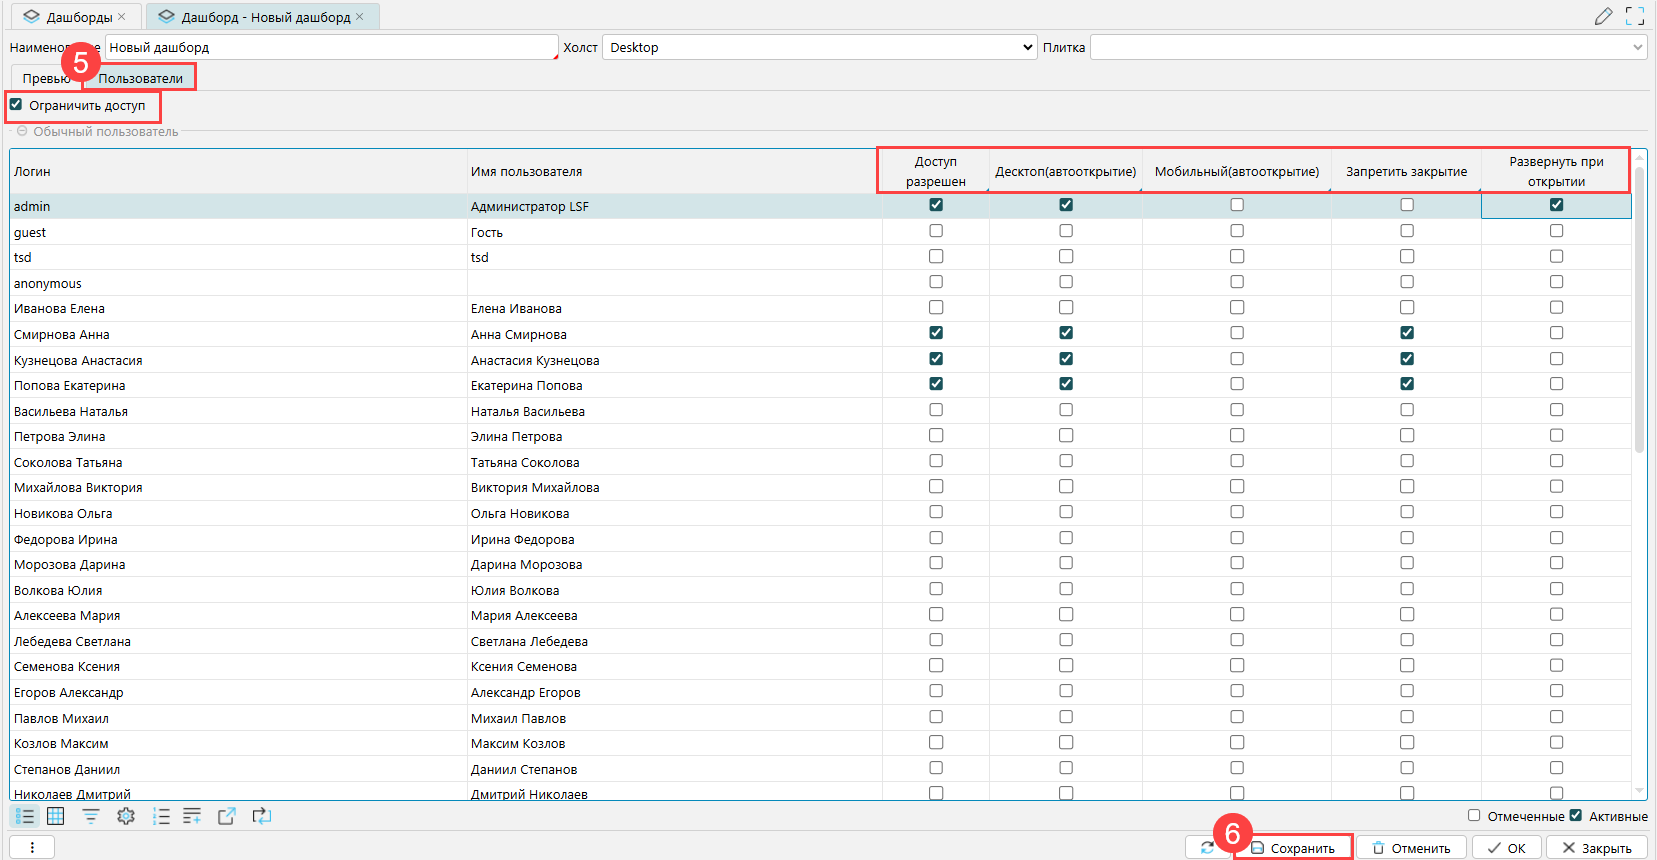Viewport: 1657px width, 860px height.
Task: Switch to grid table view icon
Action: coord(56,816)
